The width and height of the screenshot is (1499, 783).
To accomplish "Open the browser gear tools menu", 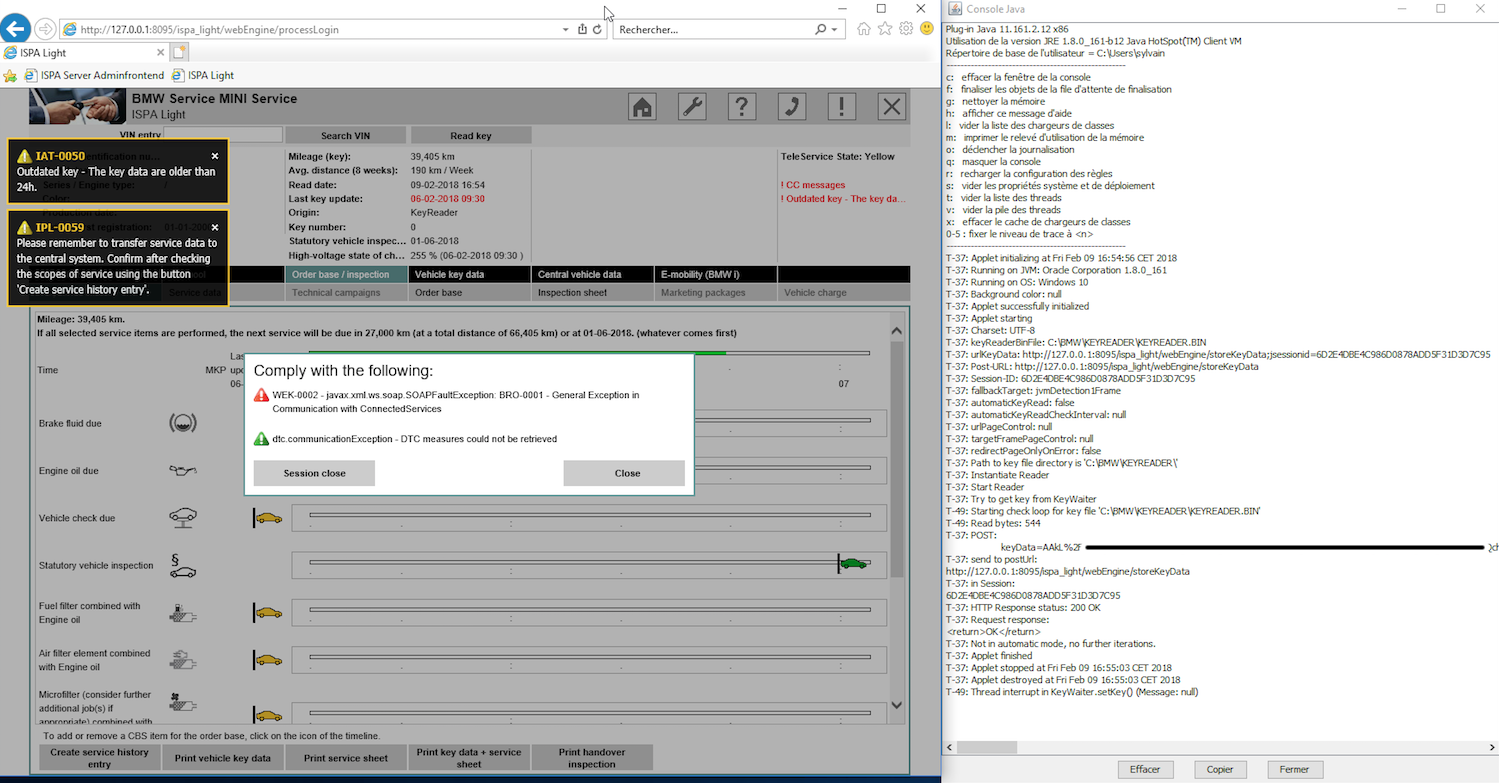I will (906, 29).
